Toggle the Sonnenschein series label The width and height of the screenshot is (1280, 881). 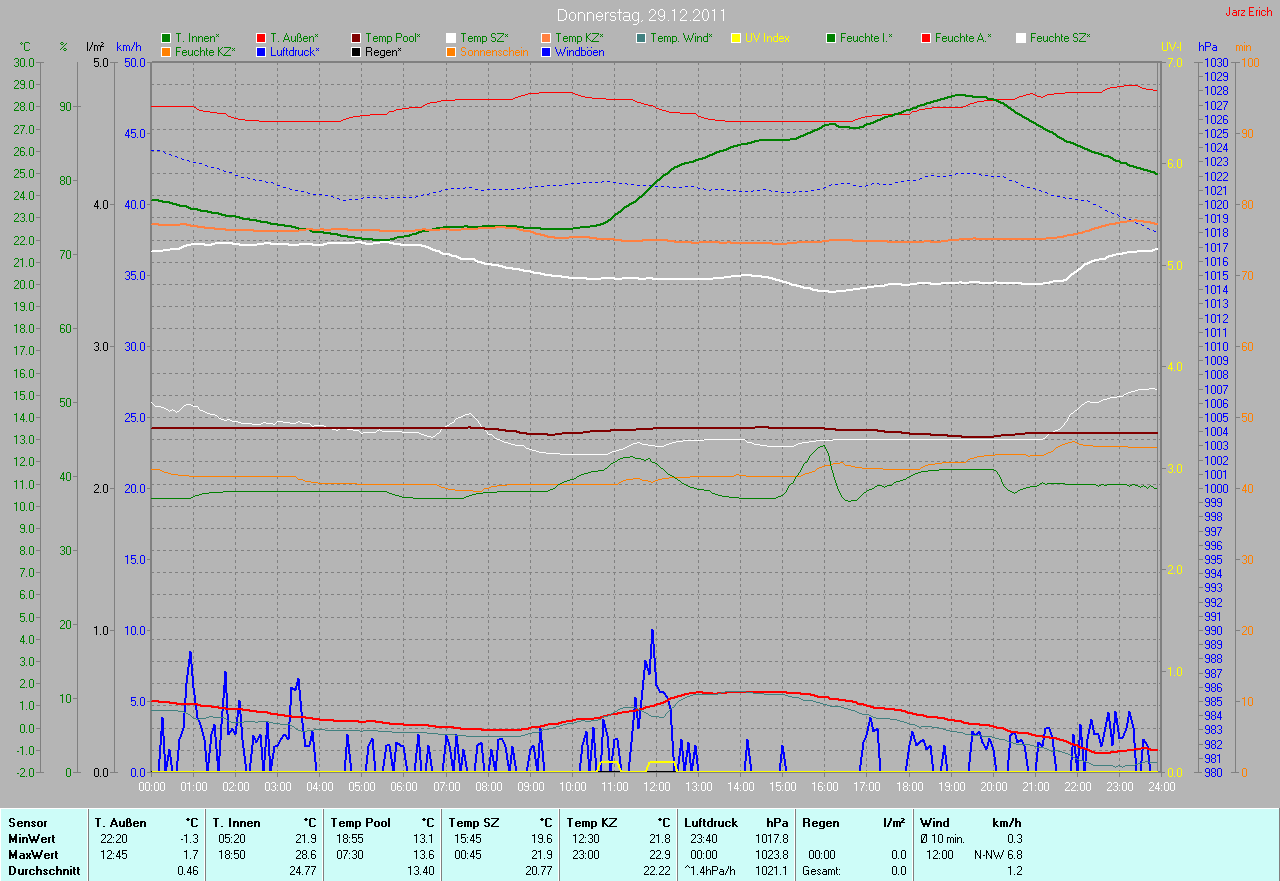pyautogui.click(x=494, y=51)
